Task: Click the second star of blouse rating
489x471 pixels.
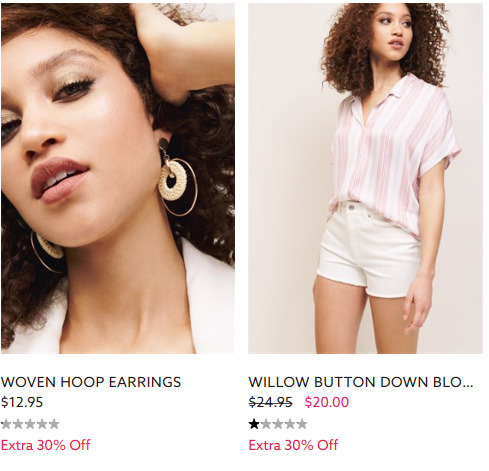Action: pos(266,424)
